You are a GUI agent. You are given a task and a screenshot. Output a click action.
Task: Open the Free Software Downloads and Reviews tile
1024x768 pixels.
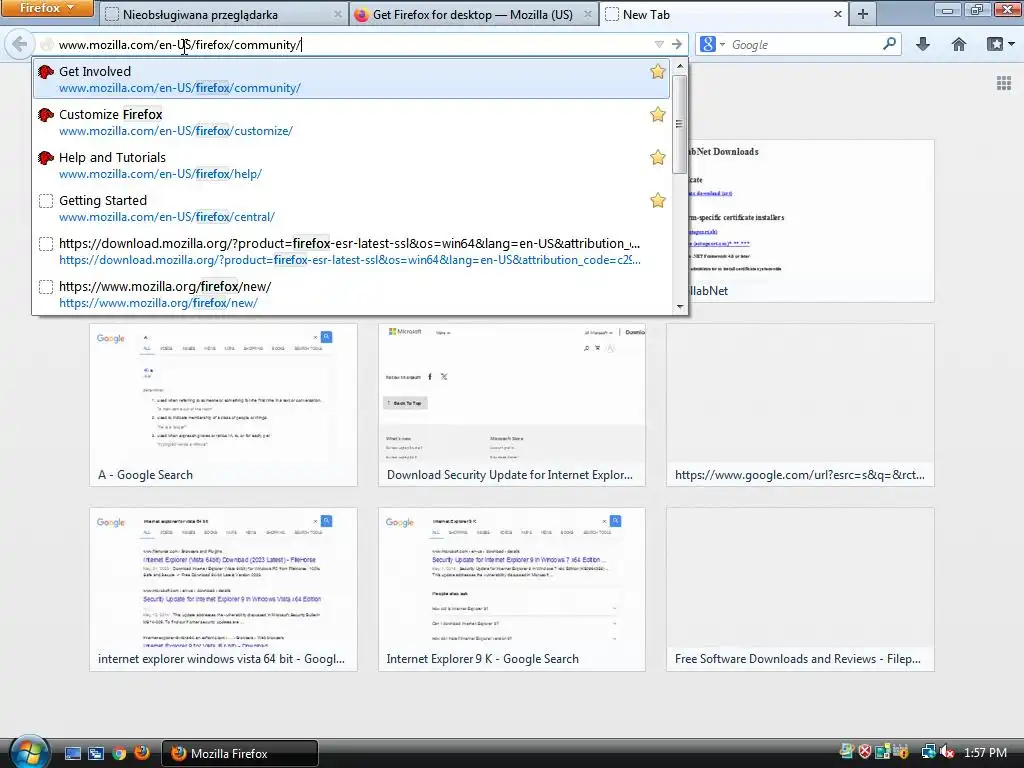tap(800, 589)
